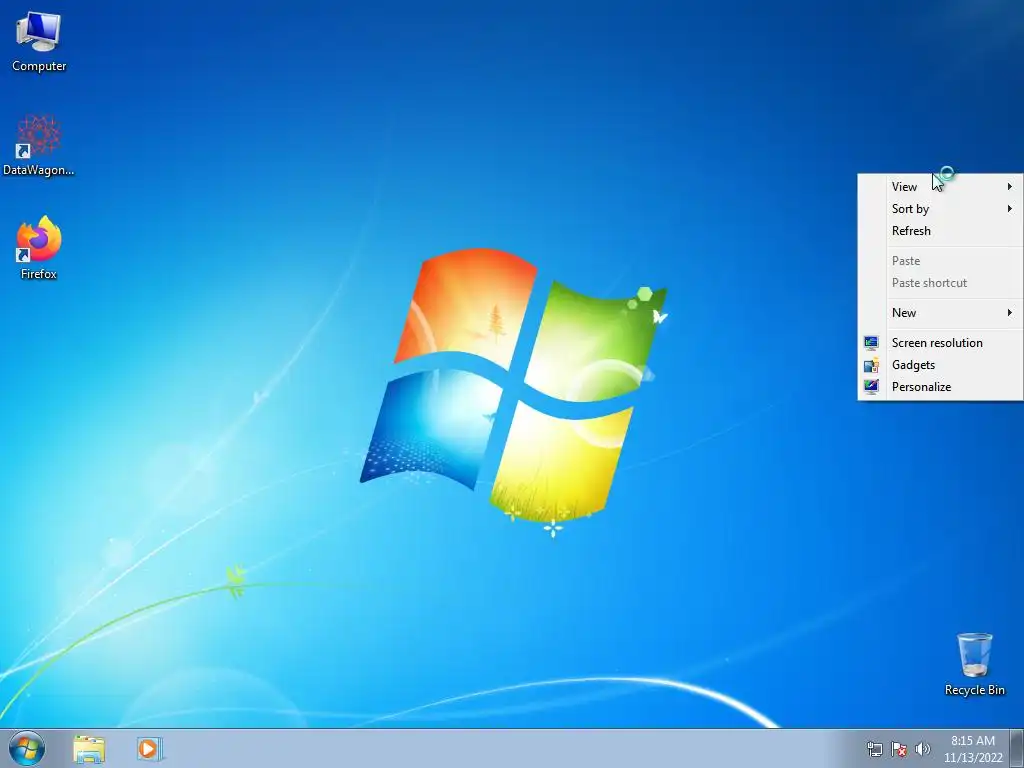The width and height of the screenshot is (1024, 768).
Task: Open the Windows Start orb
Action: pyautogui.click(x=27, y=748)
